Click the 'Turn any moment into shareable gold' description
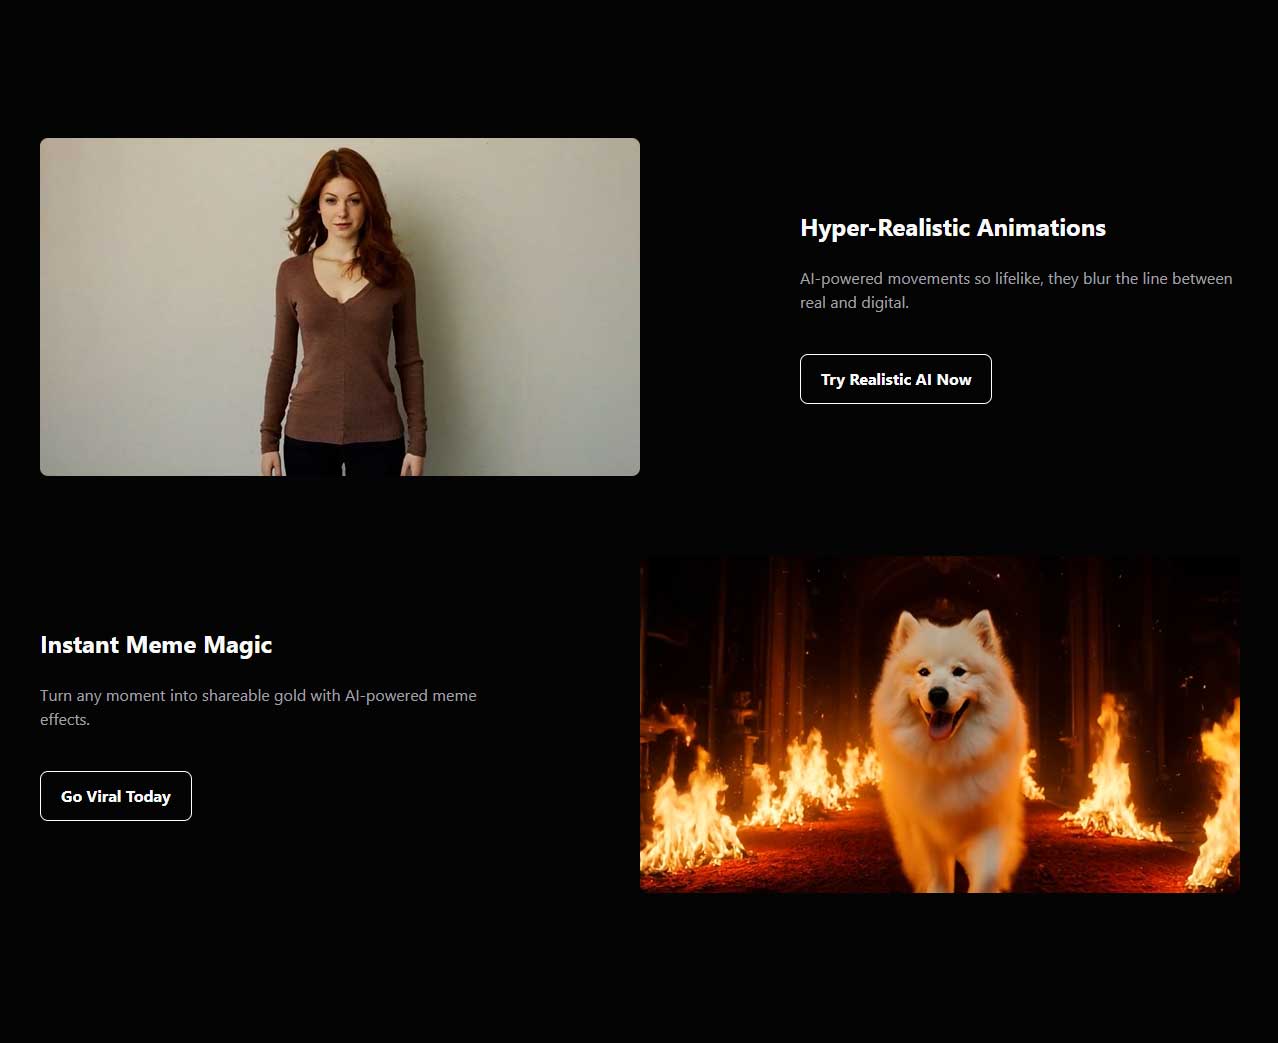 (258, 707)
